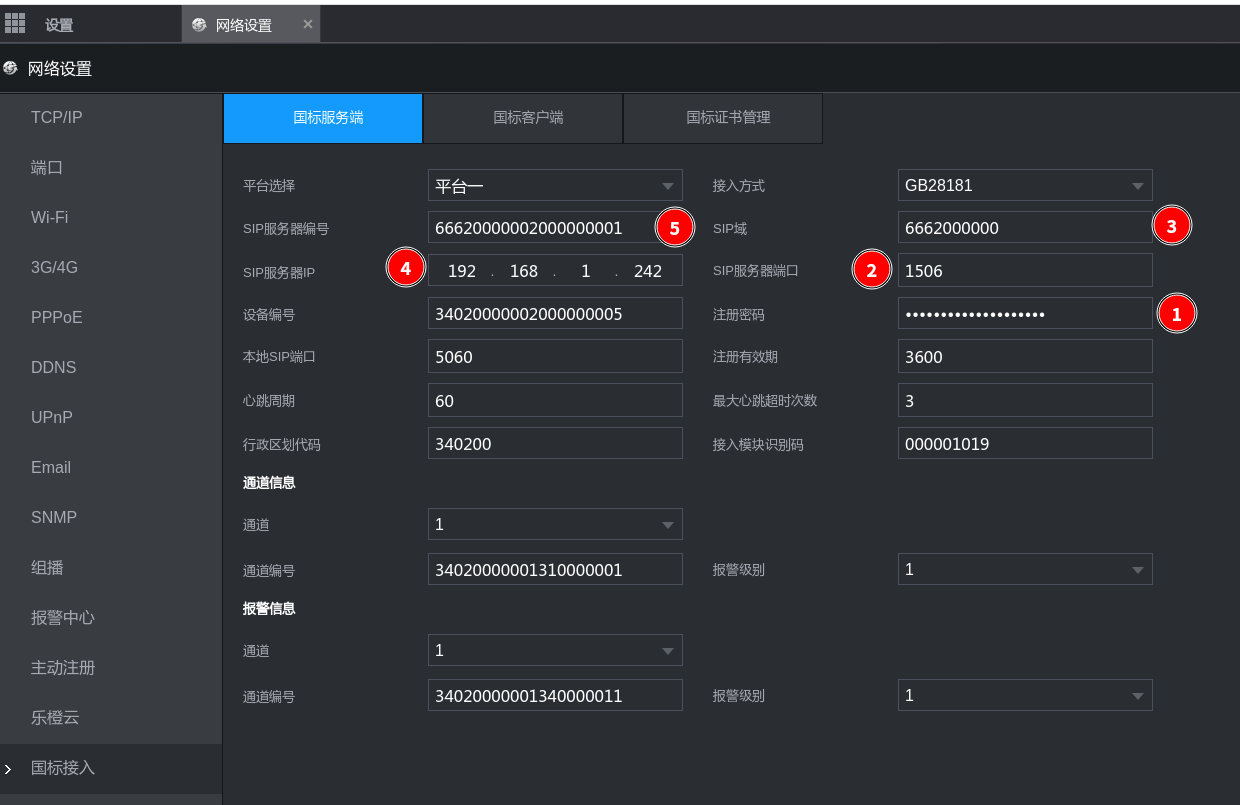Screen dimensions: 1240x805
Task: Click the globe icon beside 网络设置 header
Action: [11, 69]
